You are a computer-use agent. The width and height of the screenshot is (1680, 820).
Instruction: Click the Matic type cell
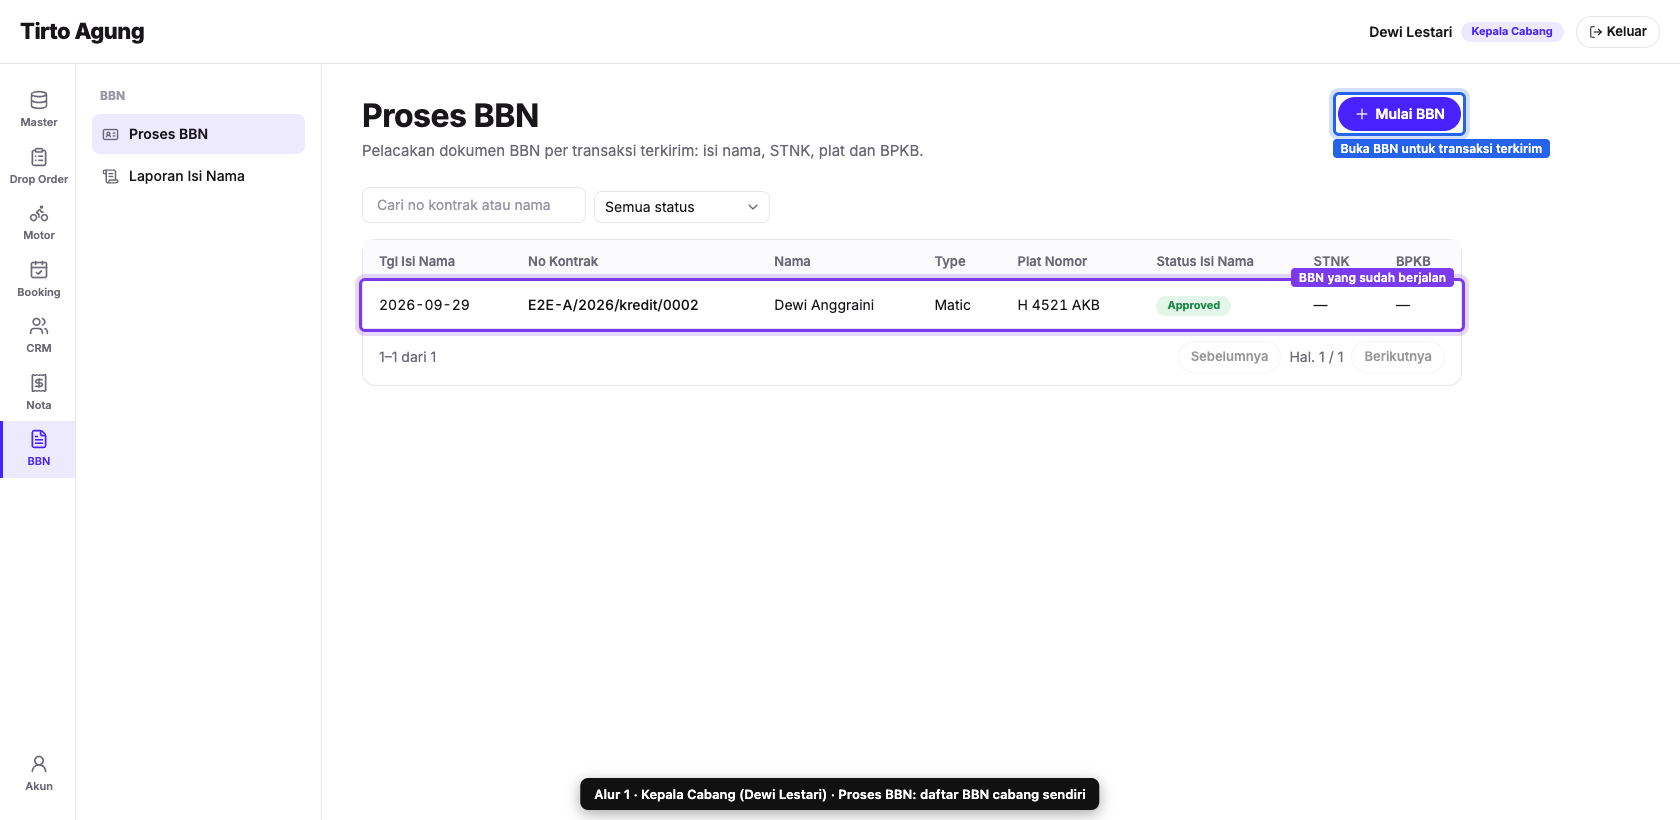pyautogui.click(x=952, y=305)
